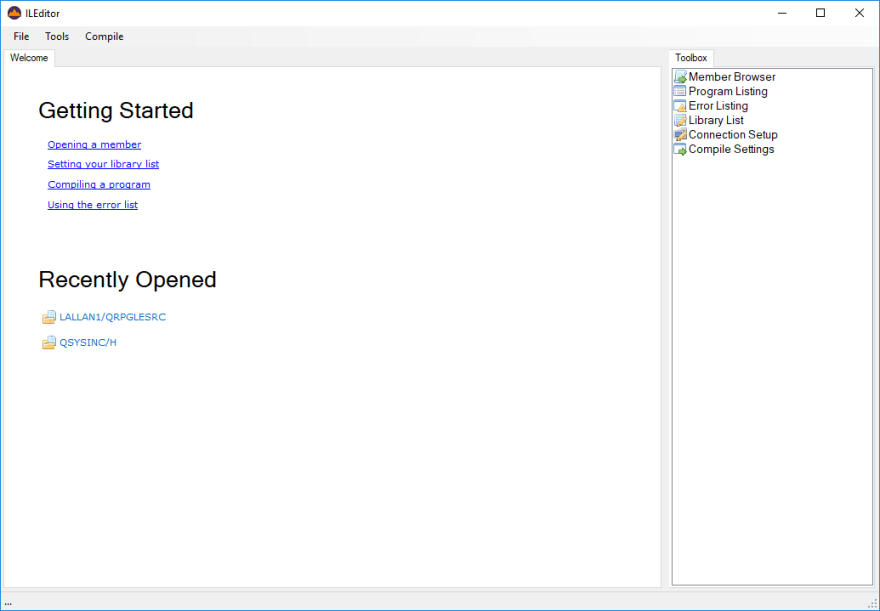Click the Program Listing icon
The width and height of the screenshot is (880, 611).
tap(680, 91)
